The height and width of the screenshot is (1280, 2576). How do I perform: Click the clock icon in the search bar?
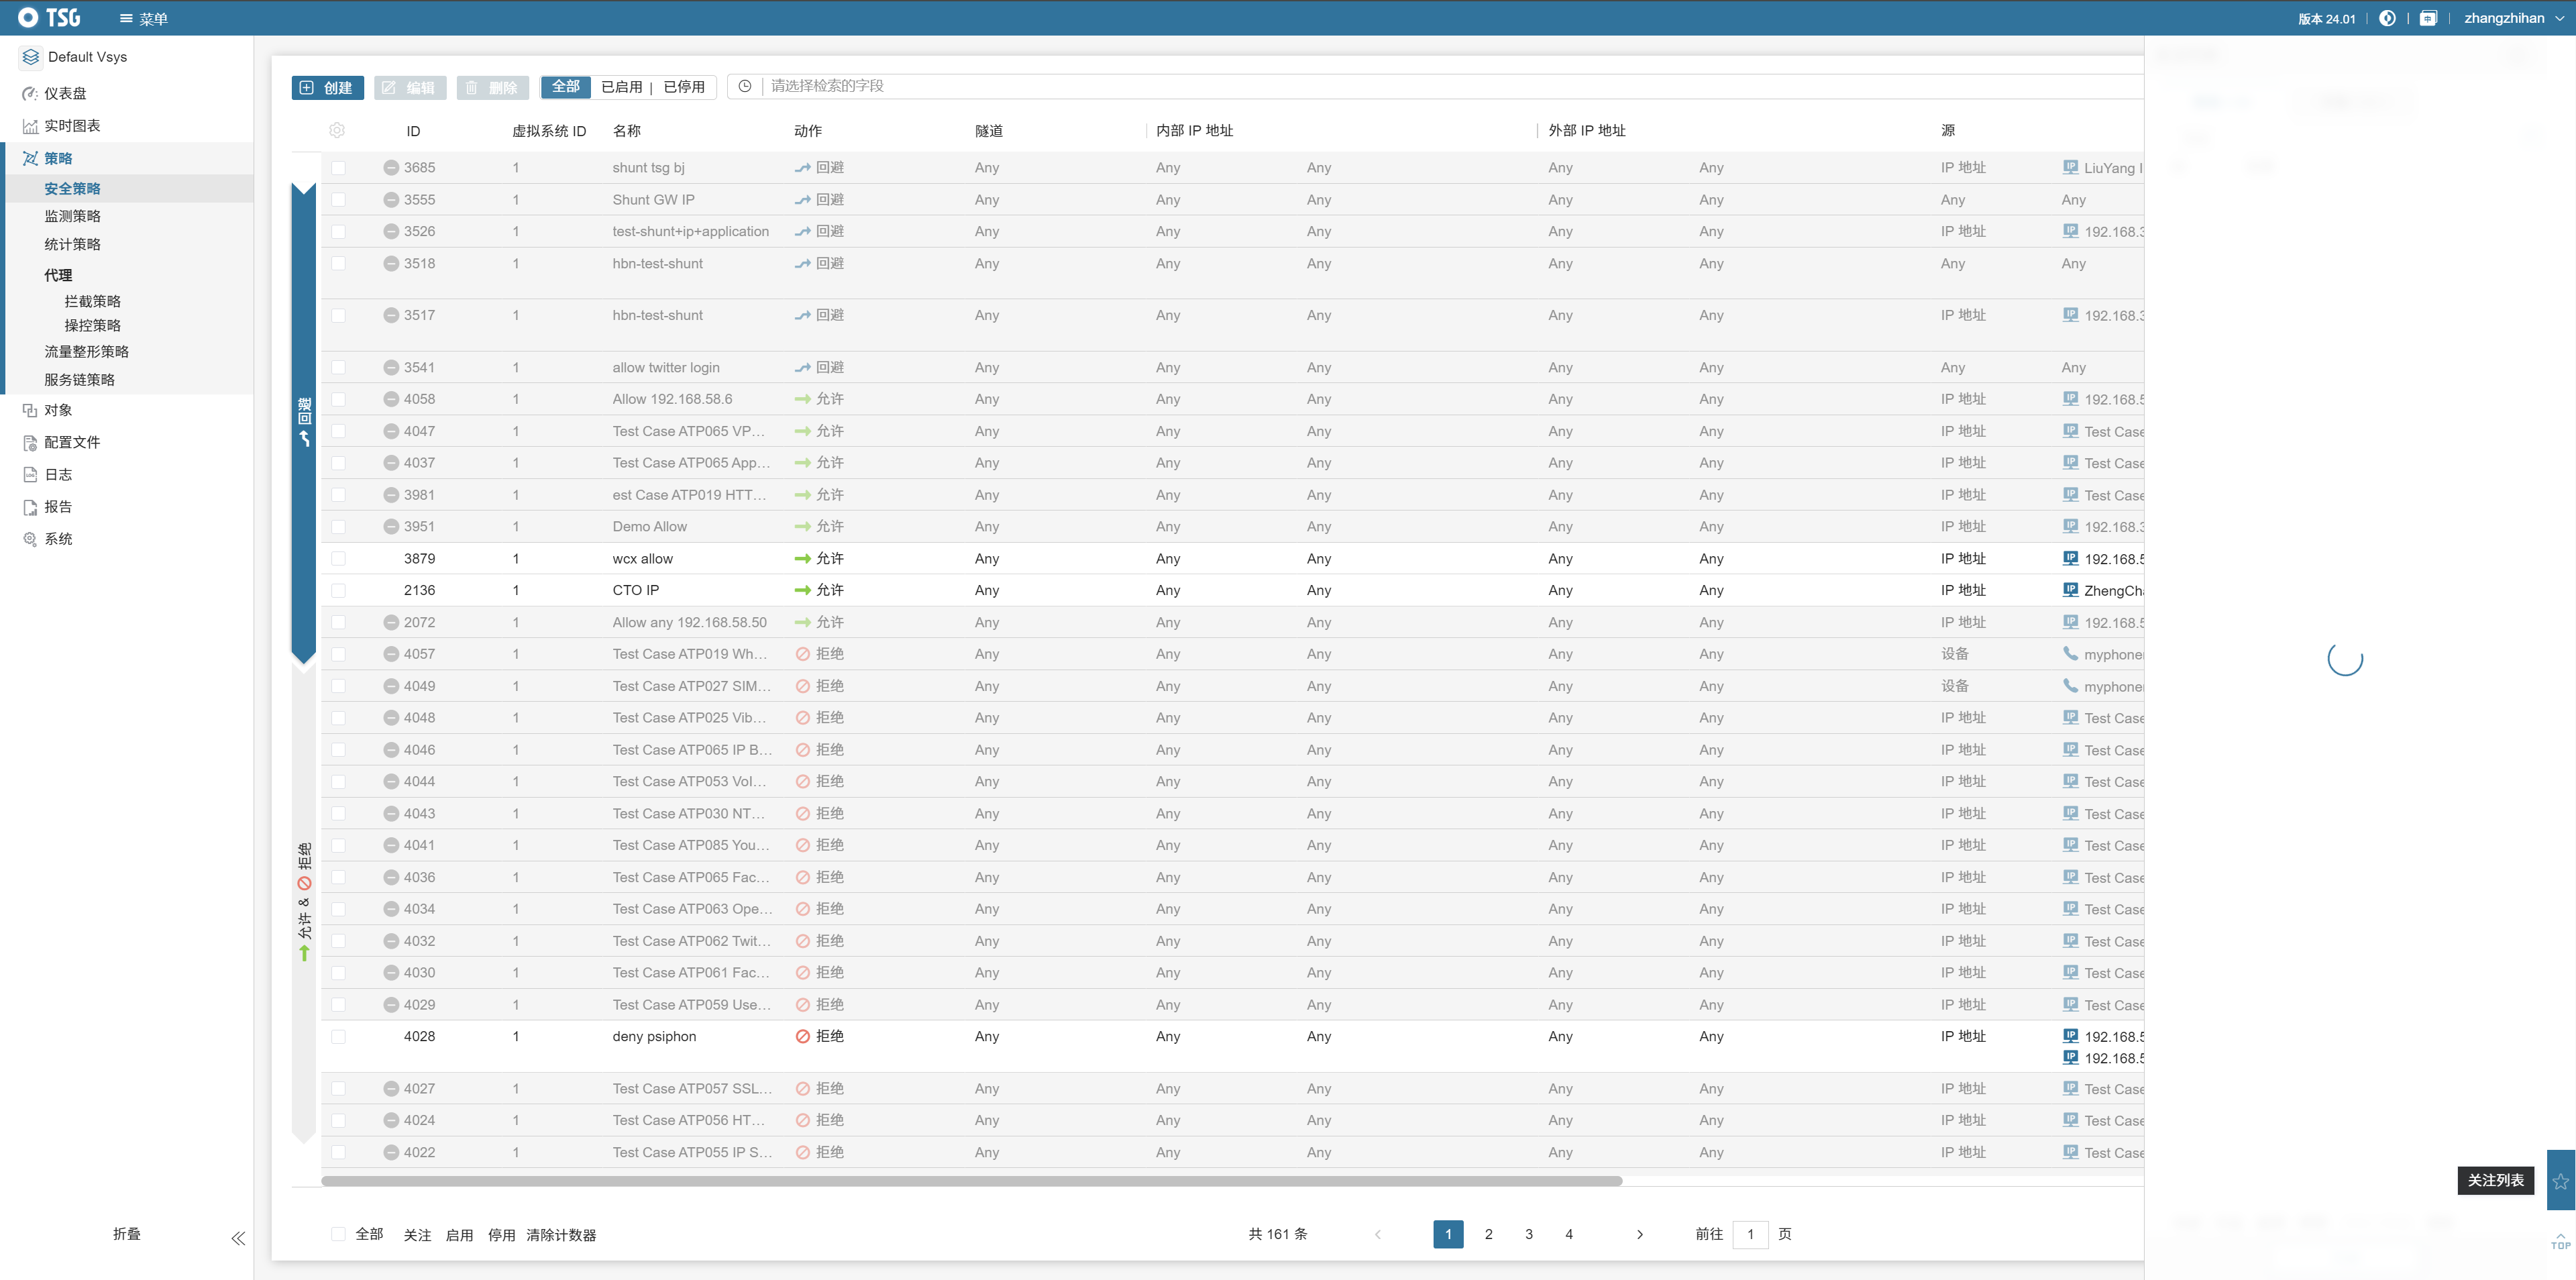pos(744,87)
